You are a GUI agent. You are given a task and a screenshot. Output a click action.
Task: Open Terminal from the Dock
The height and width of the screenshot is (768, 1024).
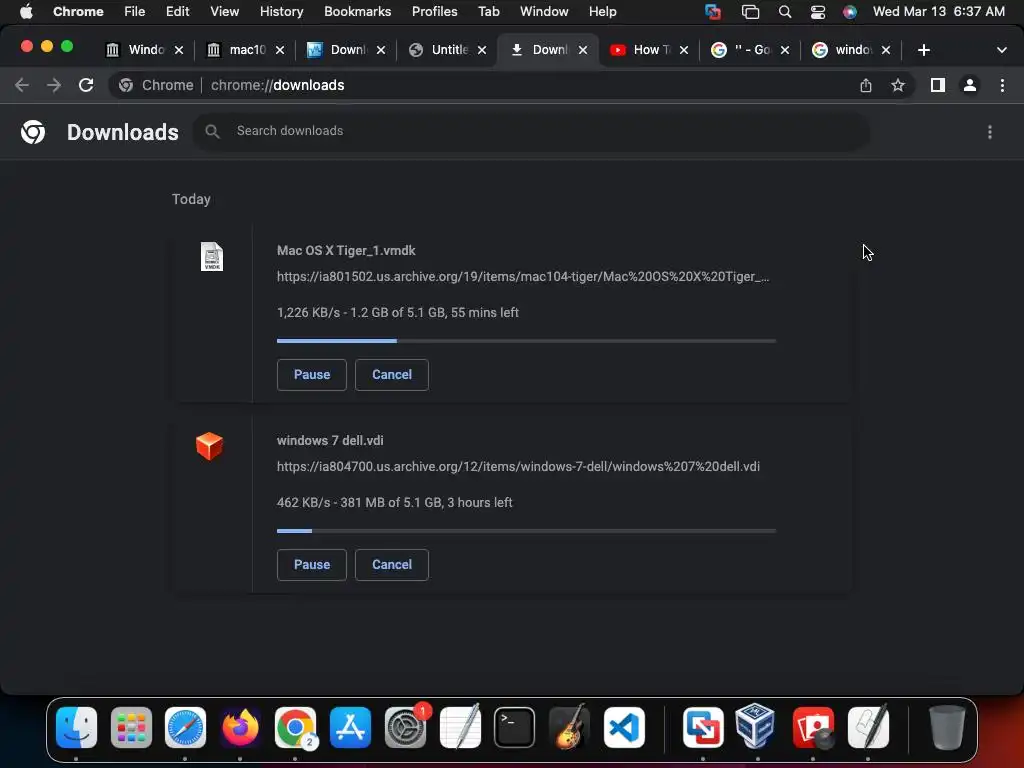click(515, 728)
